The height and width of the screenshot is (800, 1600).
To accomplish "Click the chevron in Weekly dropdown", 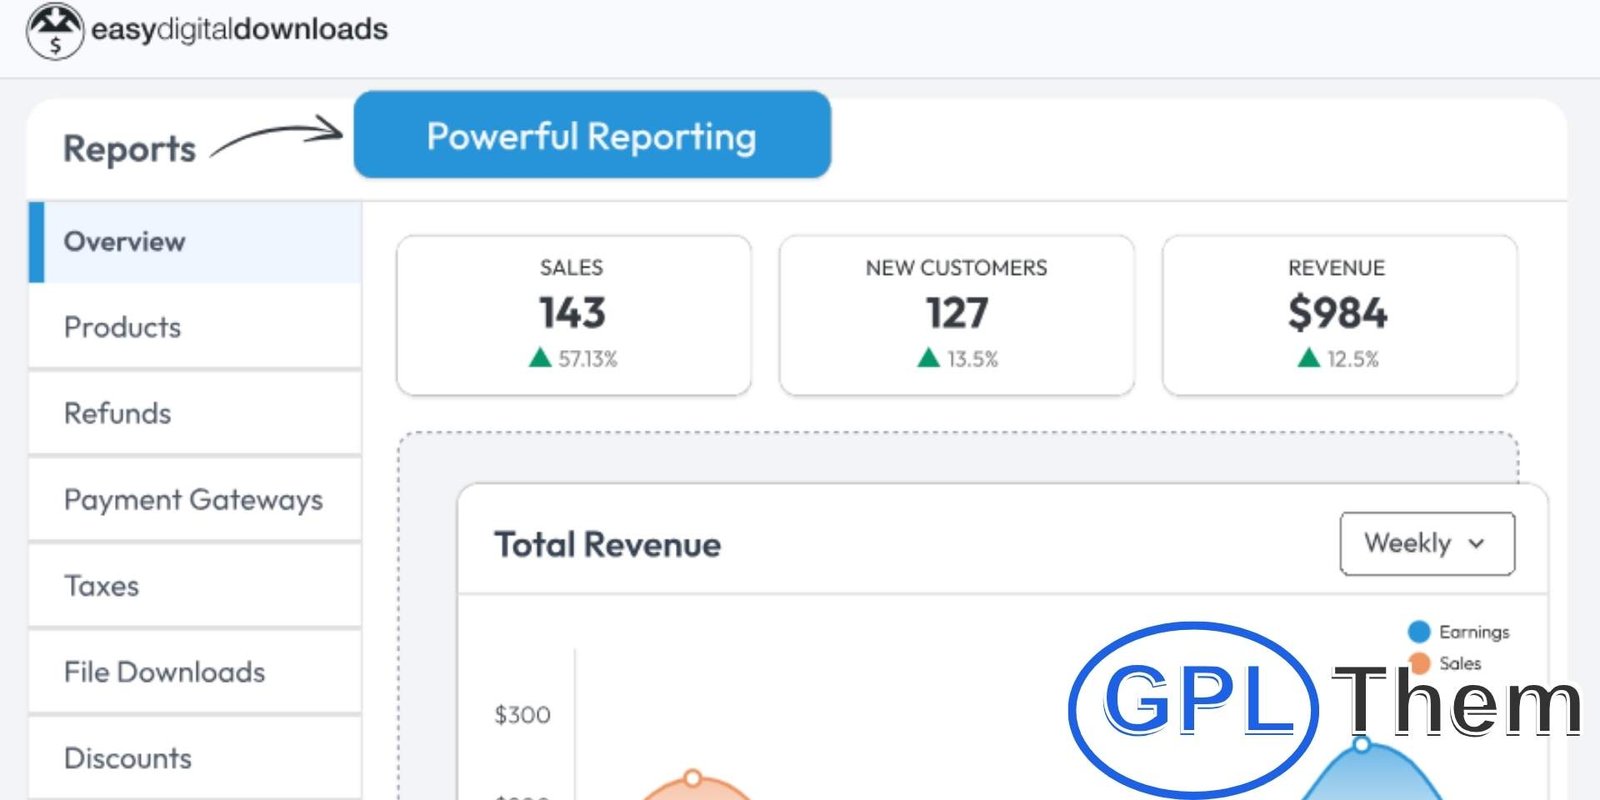I will [1477, 544].
